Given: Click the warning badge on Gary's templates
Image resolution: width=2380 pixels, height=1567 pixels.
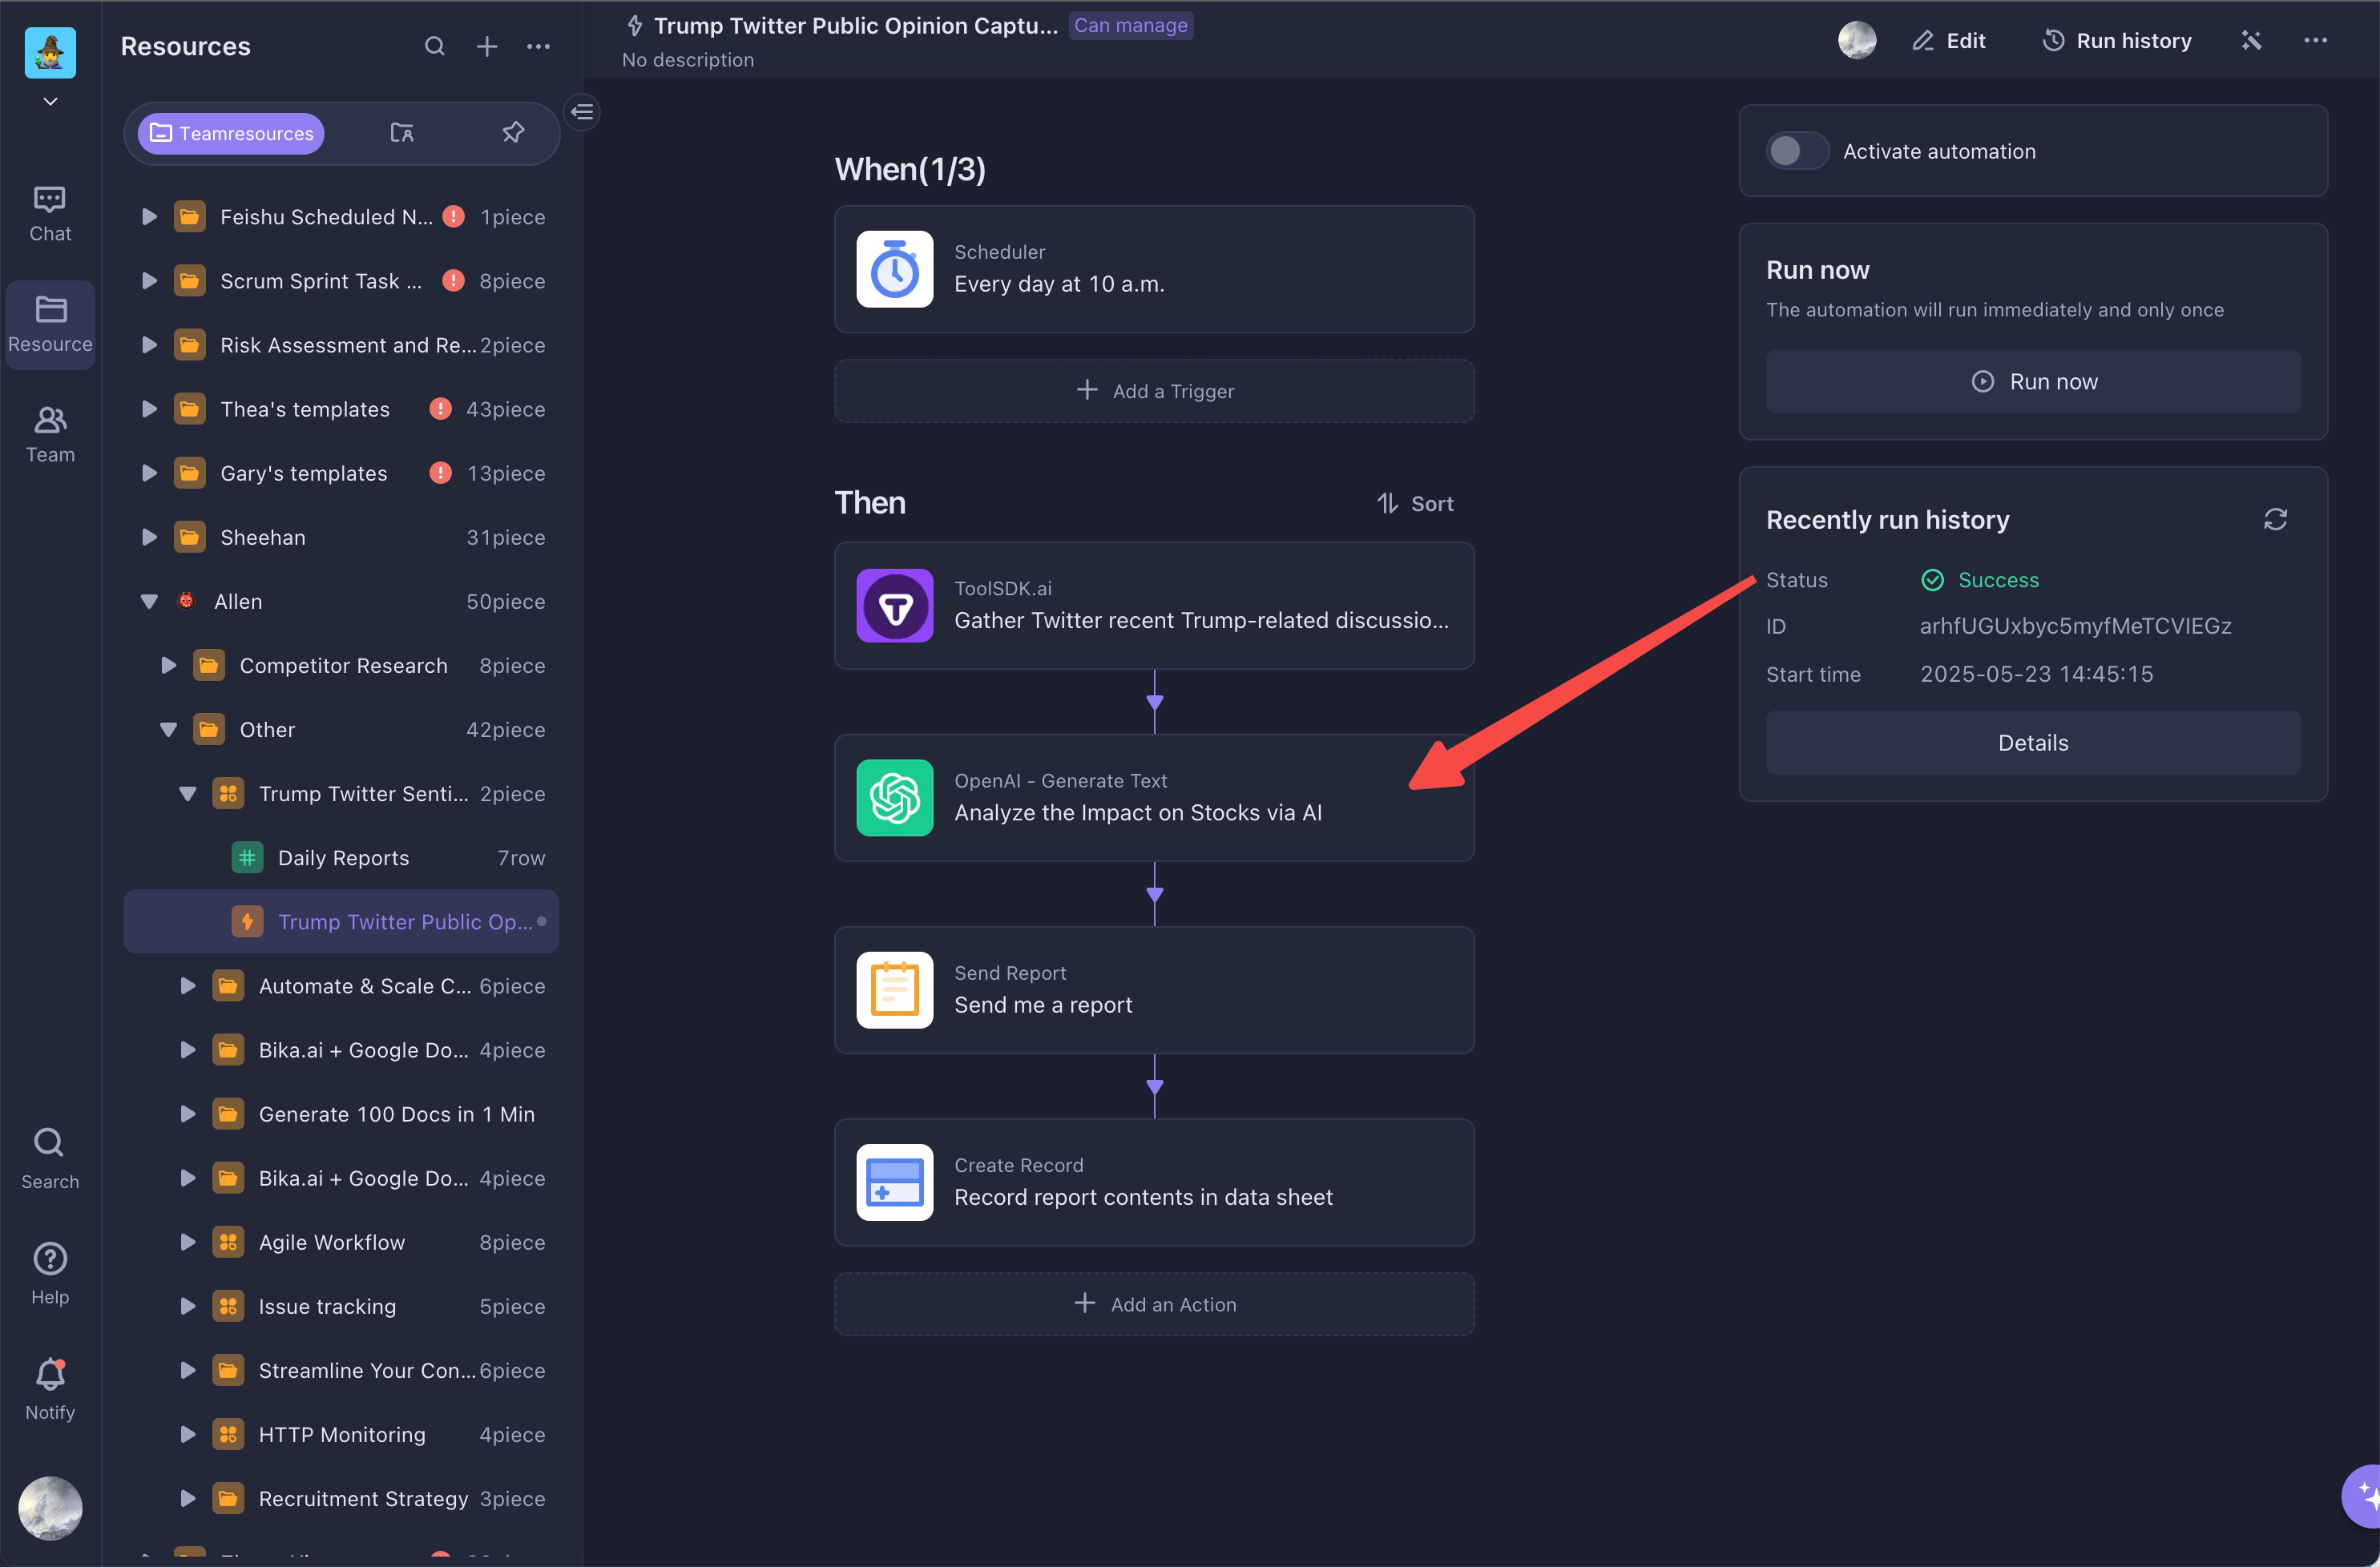Looking at the screenshot, I should pos(440,473).
